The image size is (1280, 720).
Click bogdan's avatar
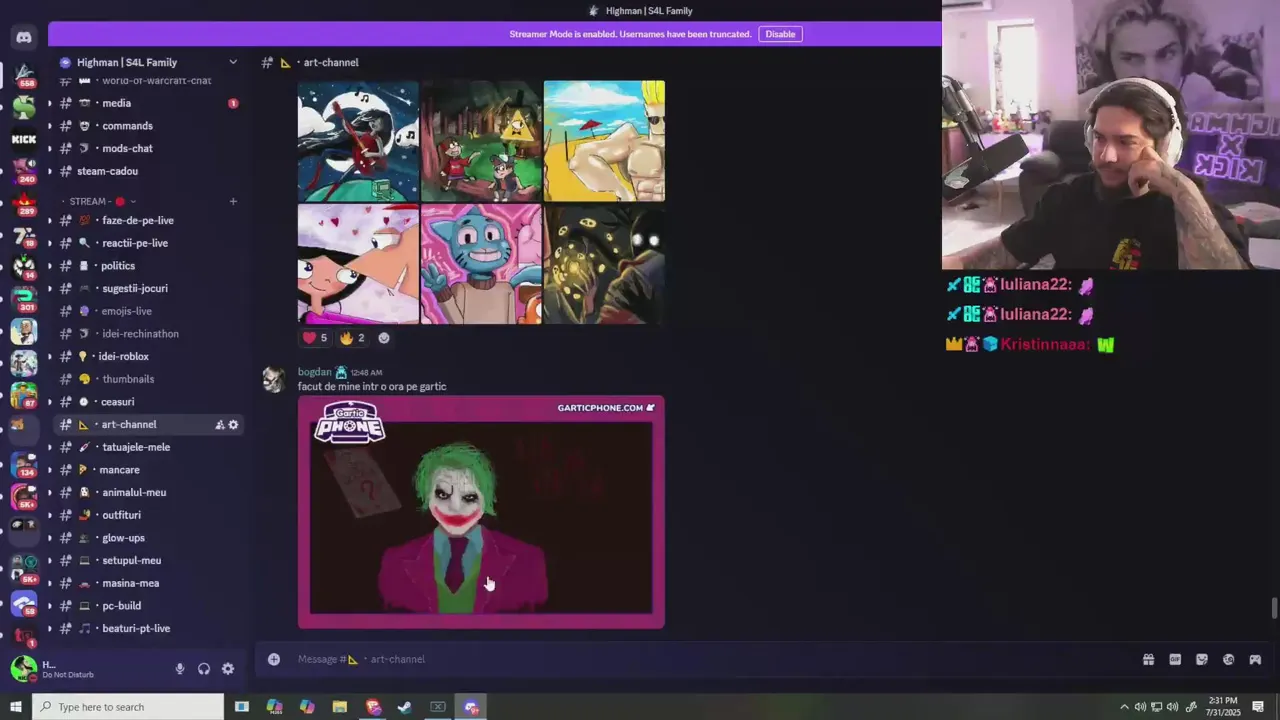pos(273,379)
